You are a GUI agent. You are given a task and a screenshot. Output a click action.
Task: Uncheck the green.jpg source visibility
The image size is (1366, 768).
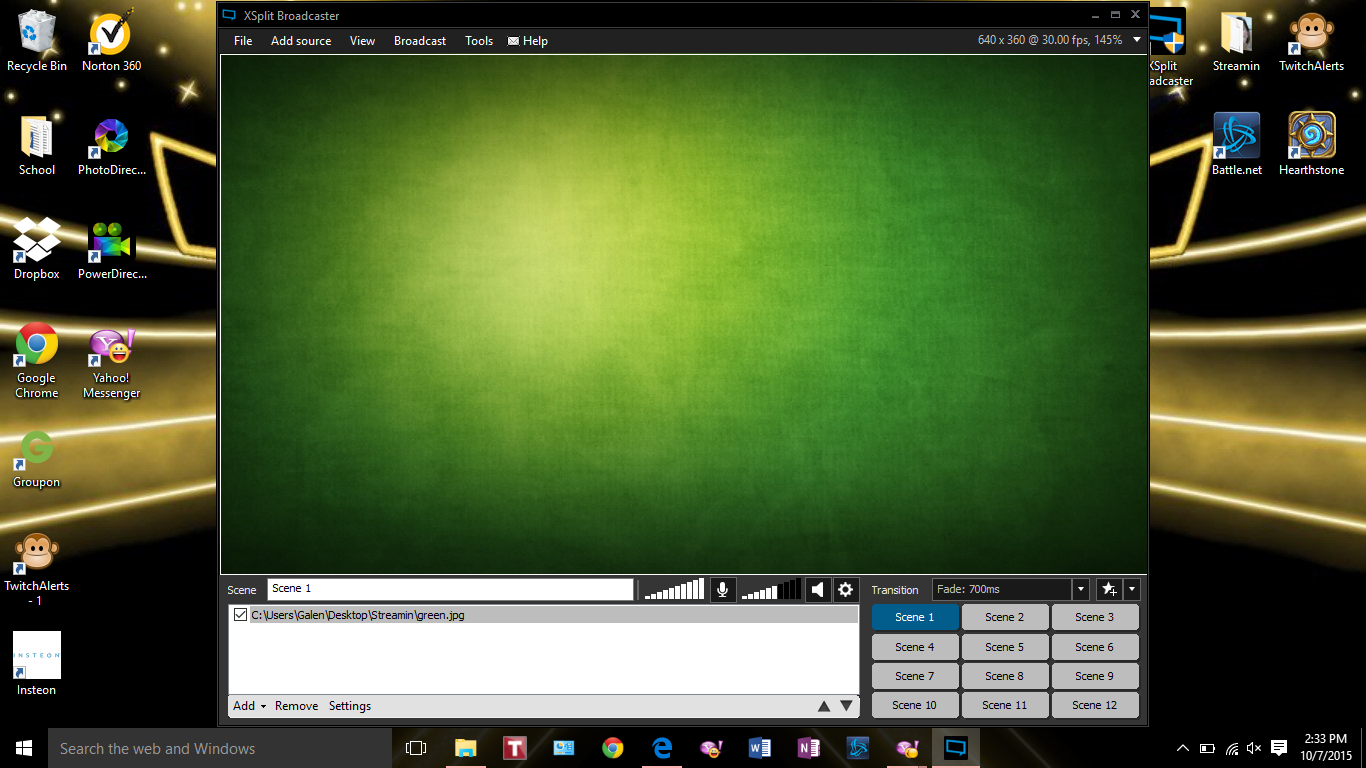pyautogui.click(x=240, y=614)
